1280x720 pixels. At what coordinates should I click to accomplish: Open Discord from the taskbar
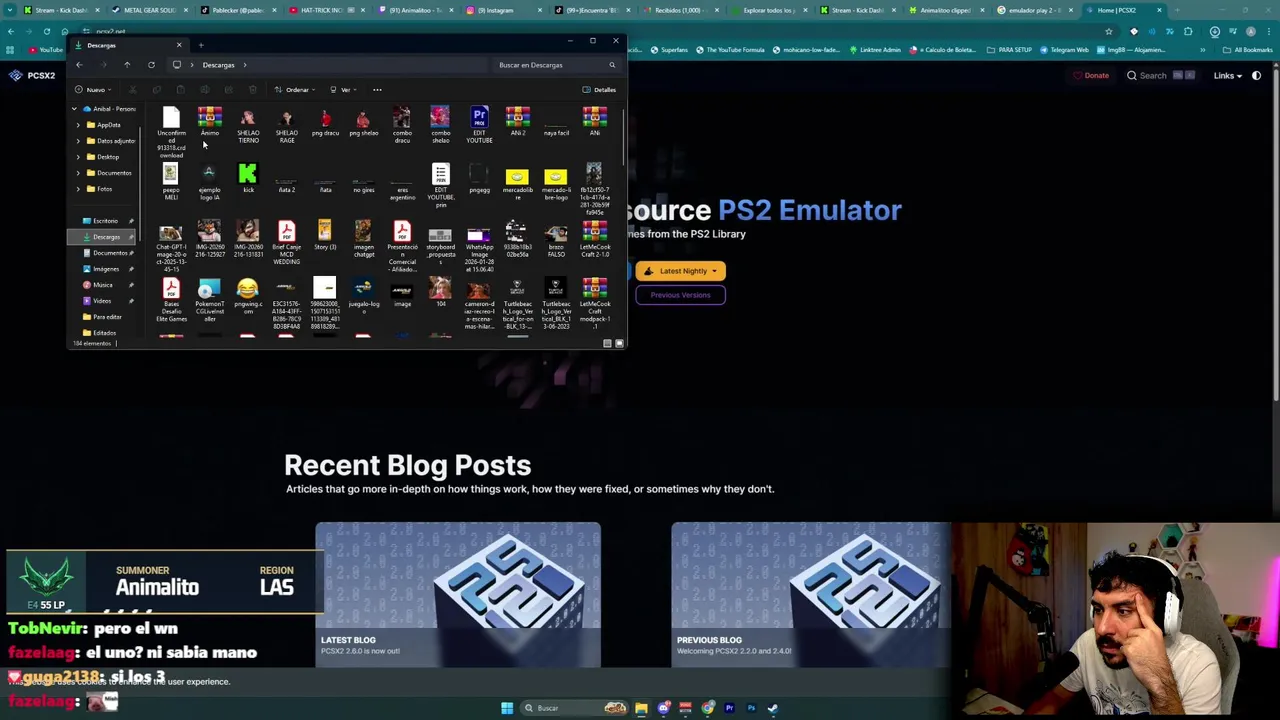click(663, 708)
